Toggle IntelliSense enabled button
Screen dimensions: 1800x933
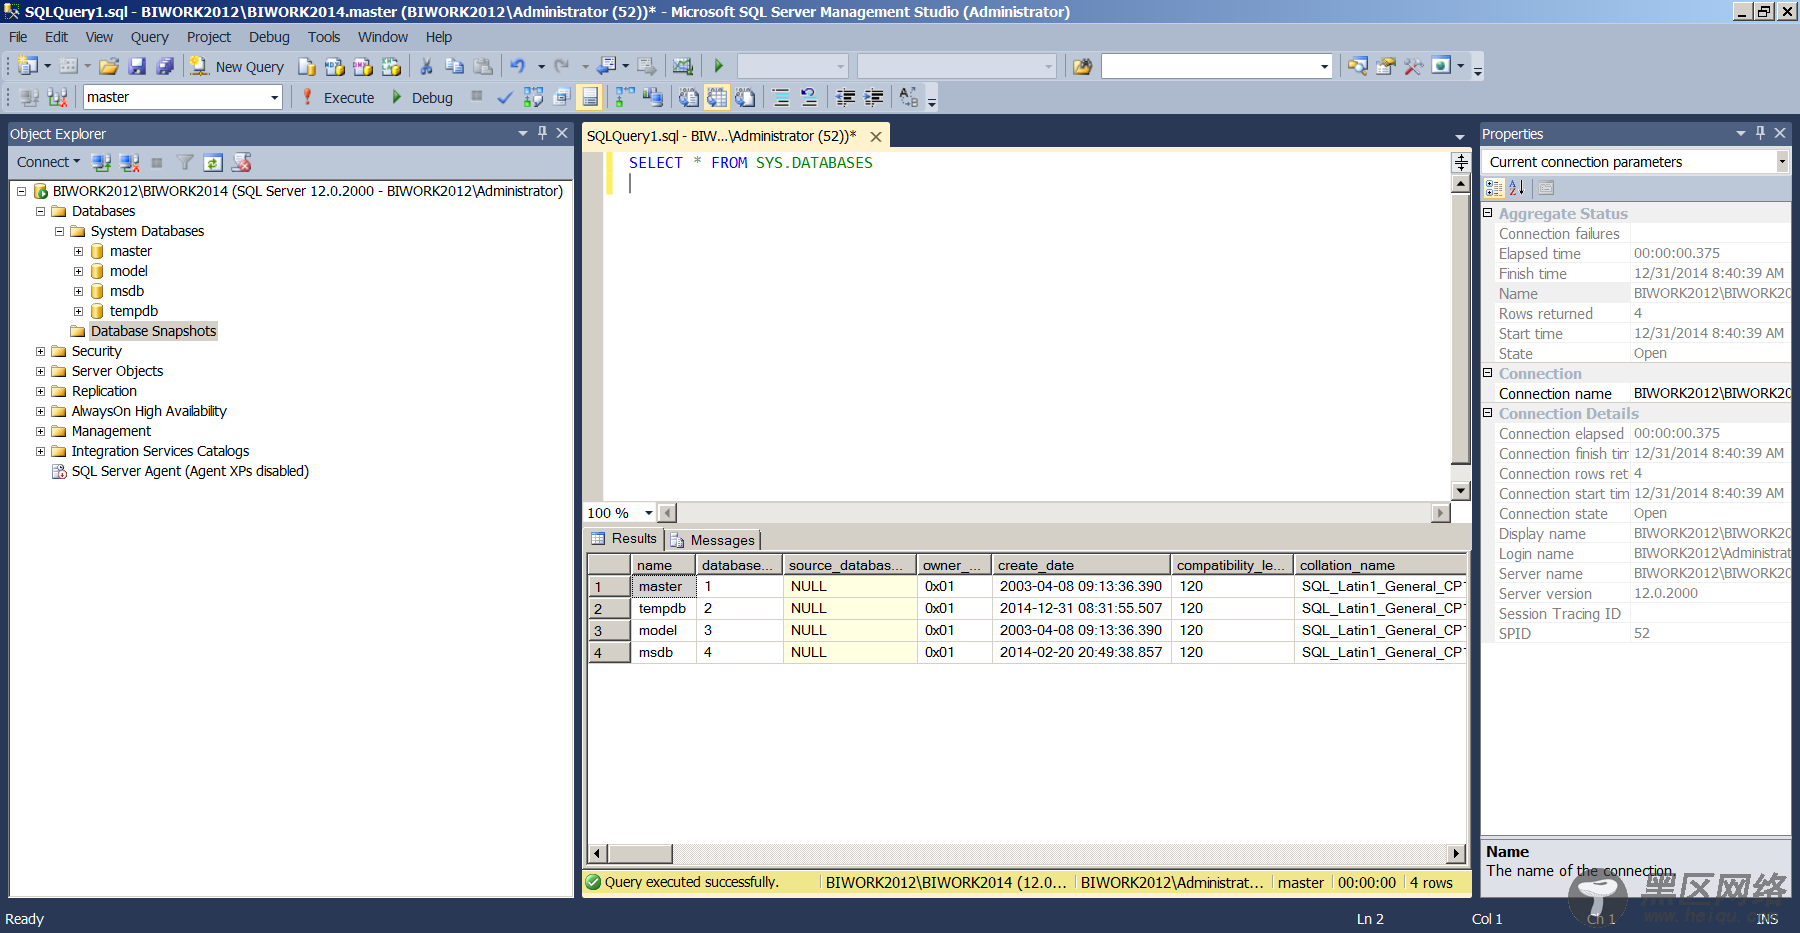click(590, 98)
